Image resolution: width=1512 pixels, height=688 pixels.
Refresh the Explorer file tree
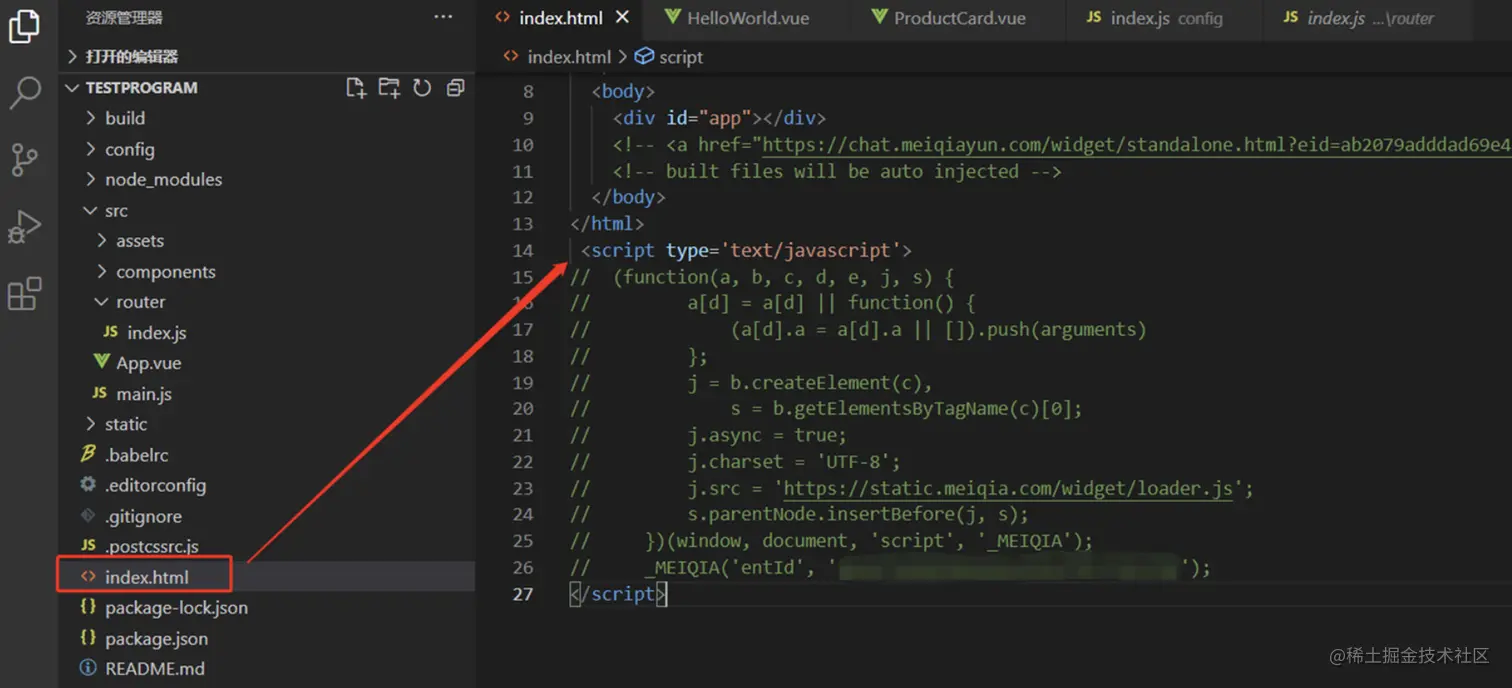pos(422,88)
